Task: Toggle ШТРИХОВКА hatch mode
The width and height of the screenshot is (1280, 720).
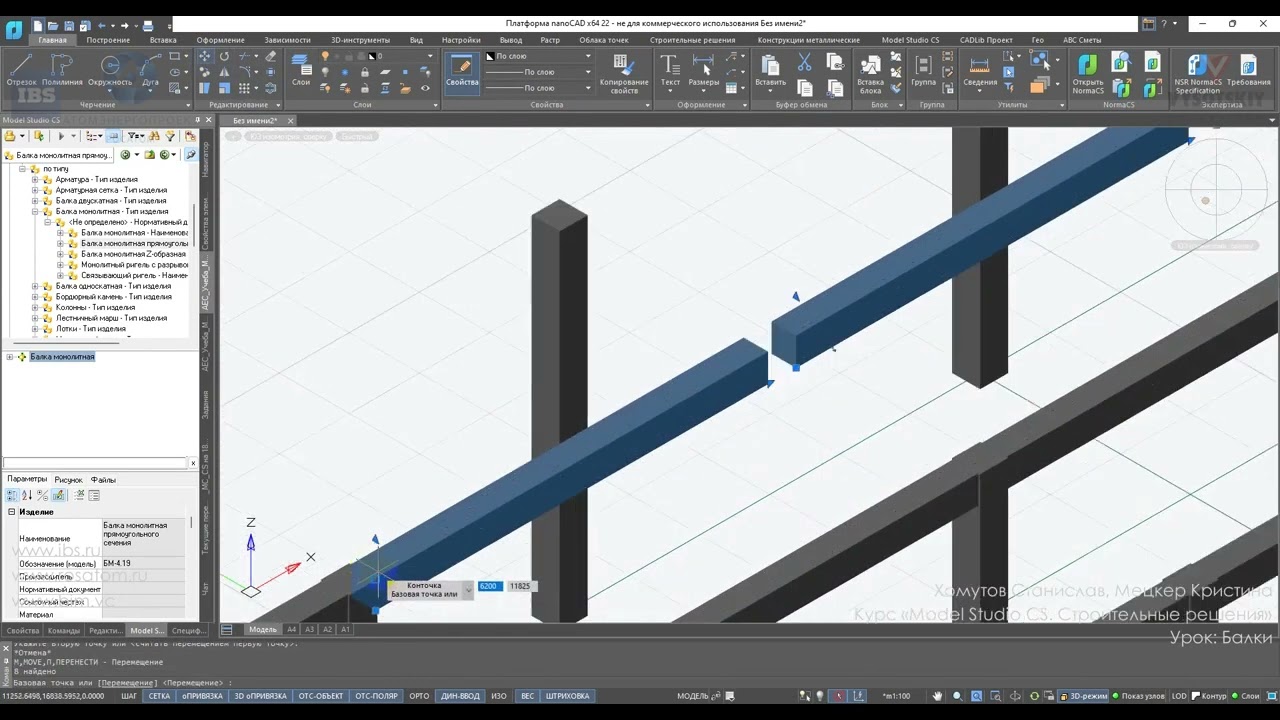Action: point(568,696)
